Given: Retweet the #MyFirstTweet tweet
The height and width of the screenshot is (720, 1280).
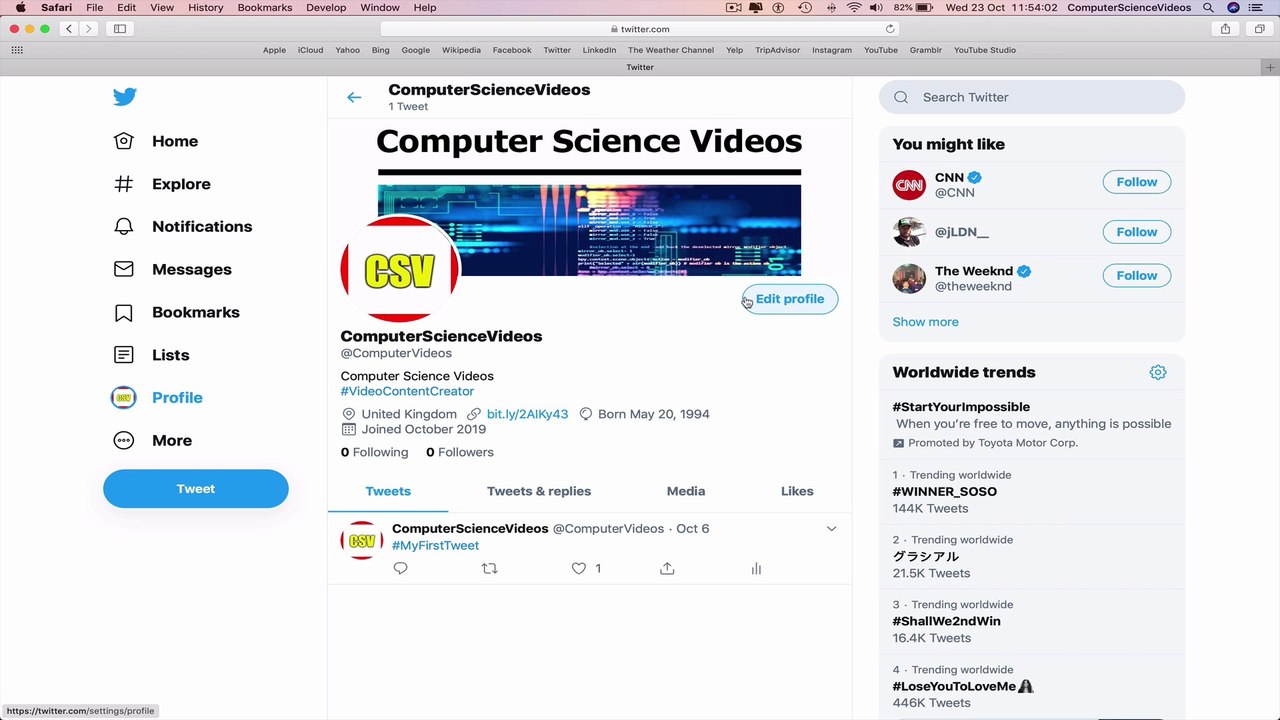Looking at the screenshot, I should pyautogui.click(x=489, y=568).
